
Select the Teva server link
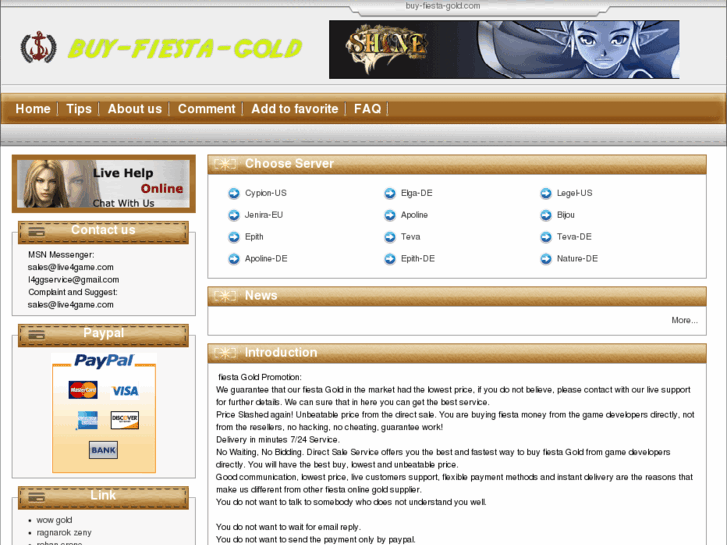click(410, 237)
